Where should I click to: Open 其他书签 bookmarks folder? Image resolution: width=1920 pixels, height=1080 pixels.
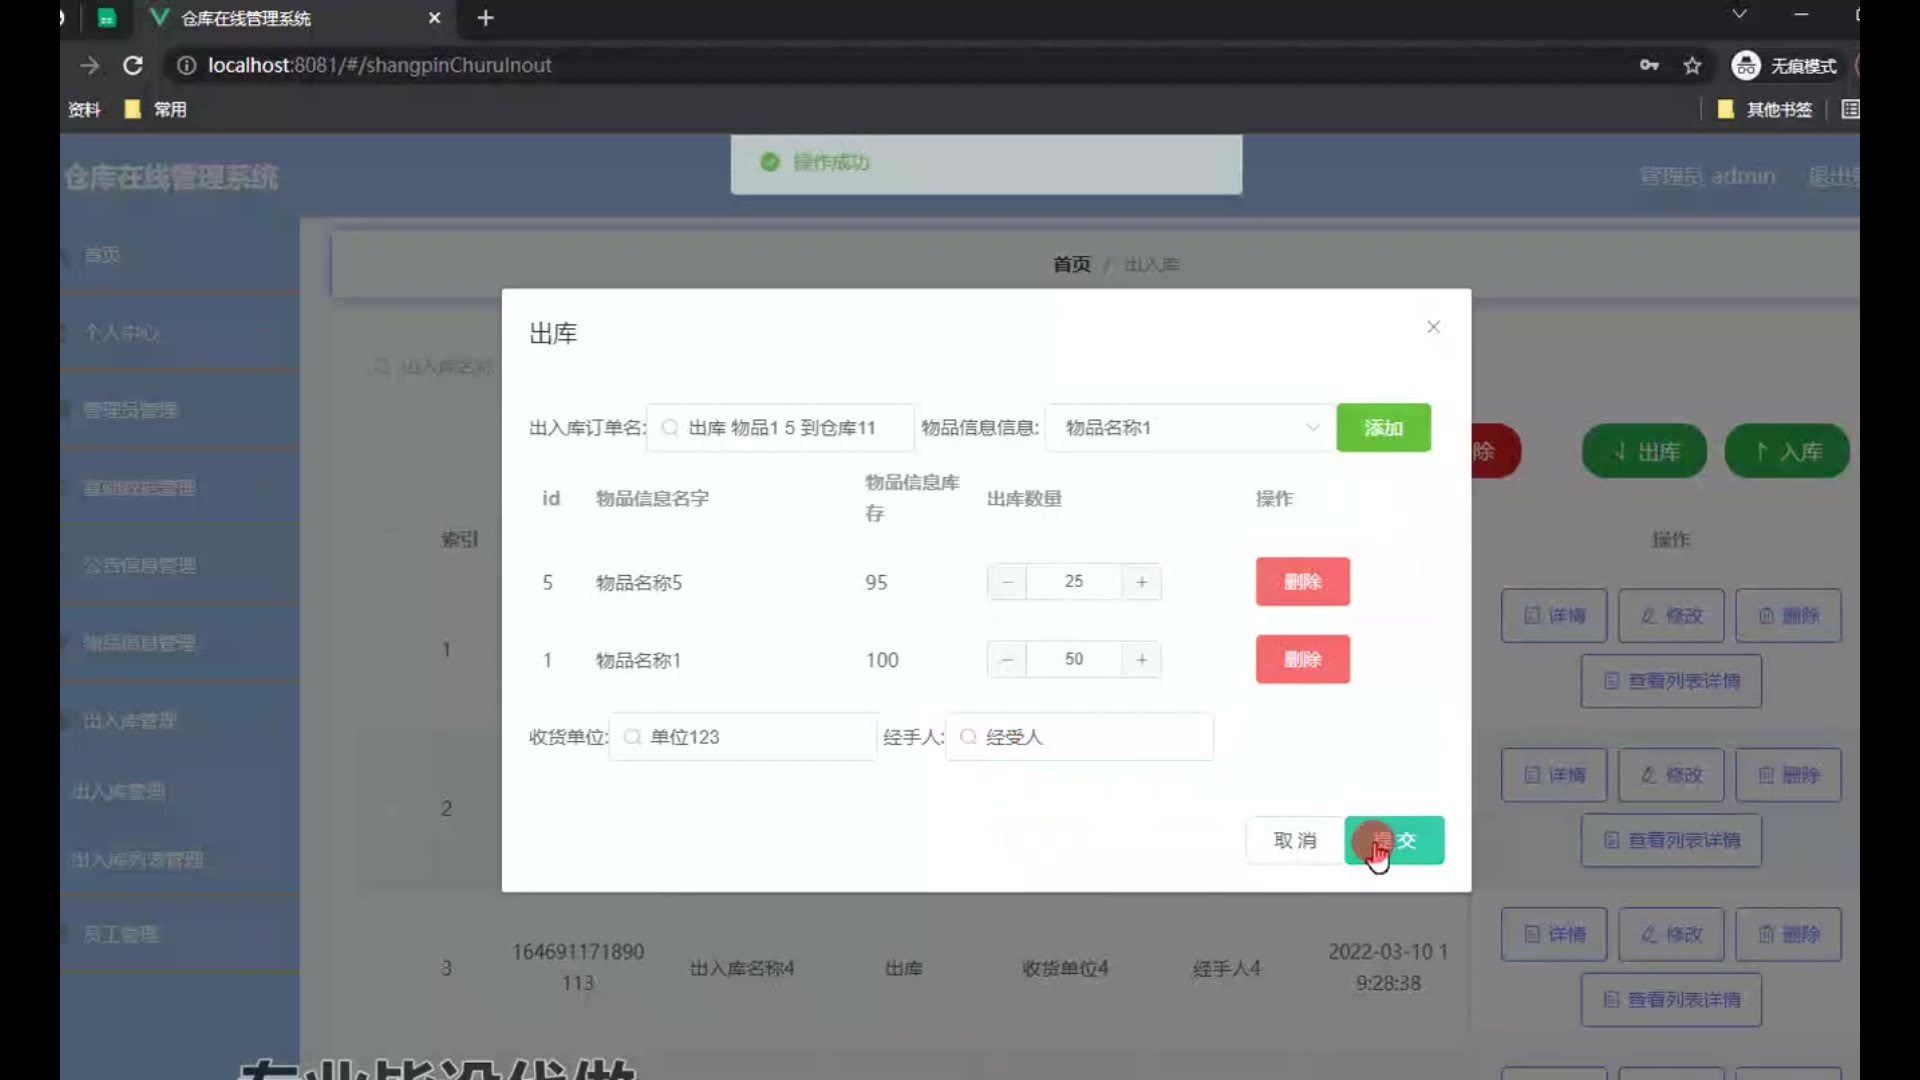tap(1765, 110)
